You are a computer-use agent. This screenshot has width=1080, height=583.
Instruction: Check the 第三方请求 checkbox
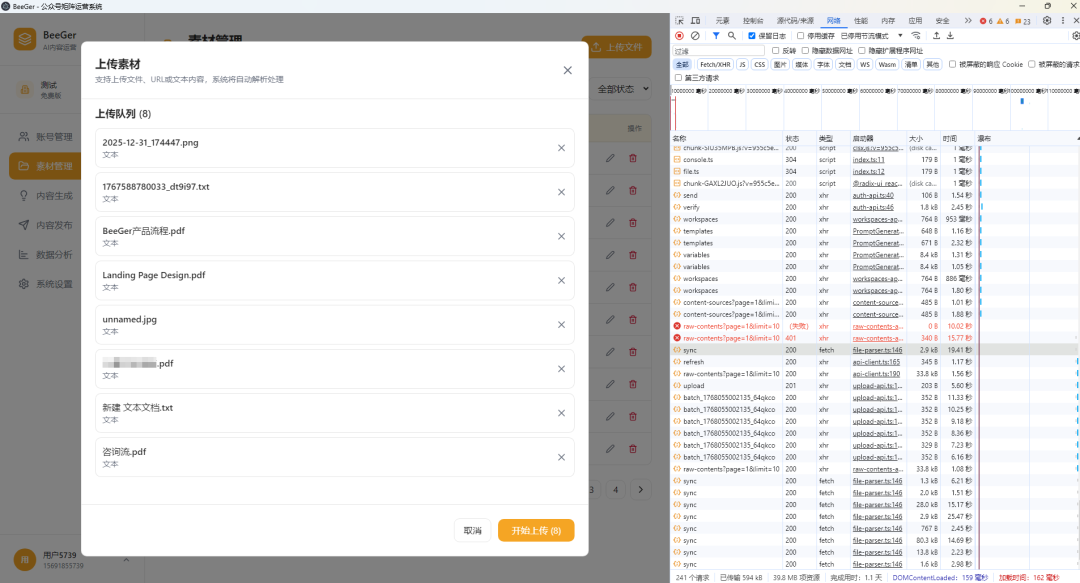coord(679,77)
